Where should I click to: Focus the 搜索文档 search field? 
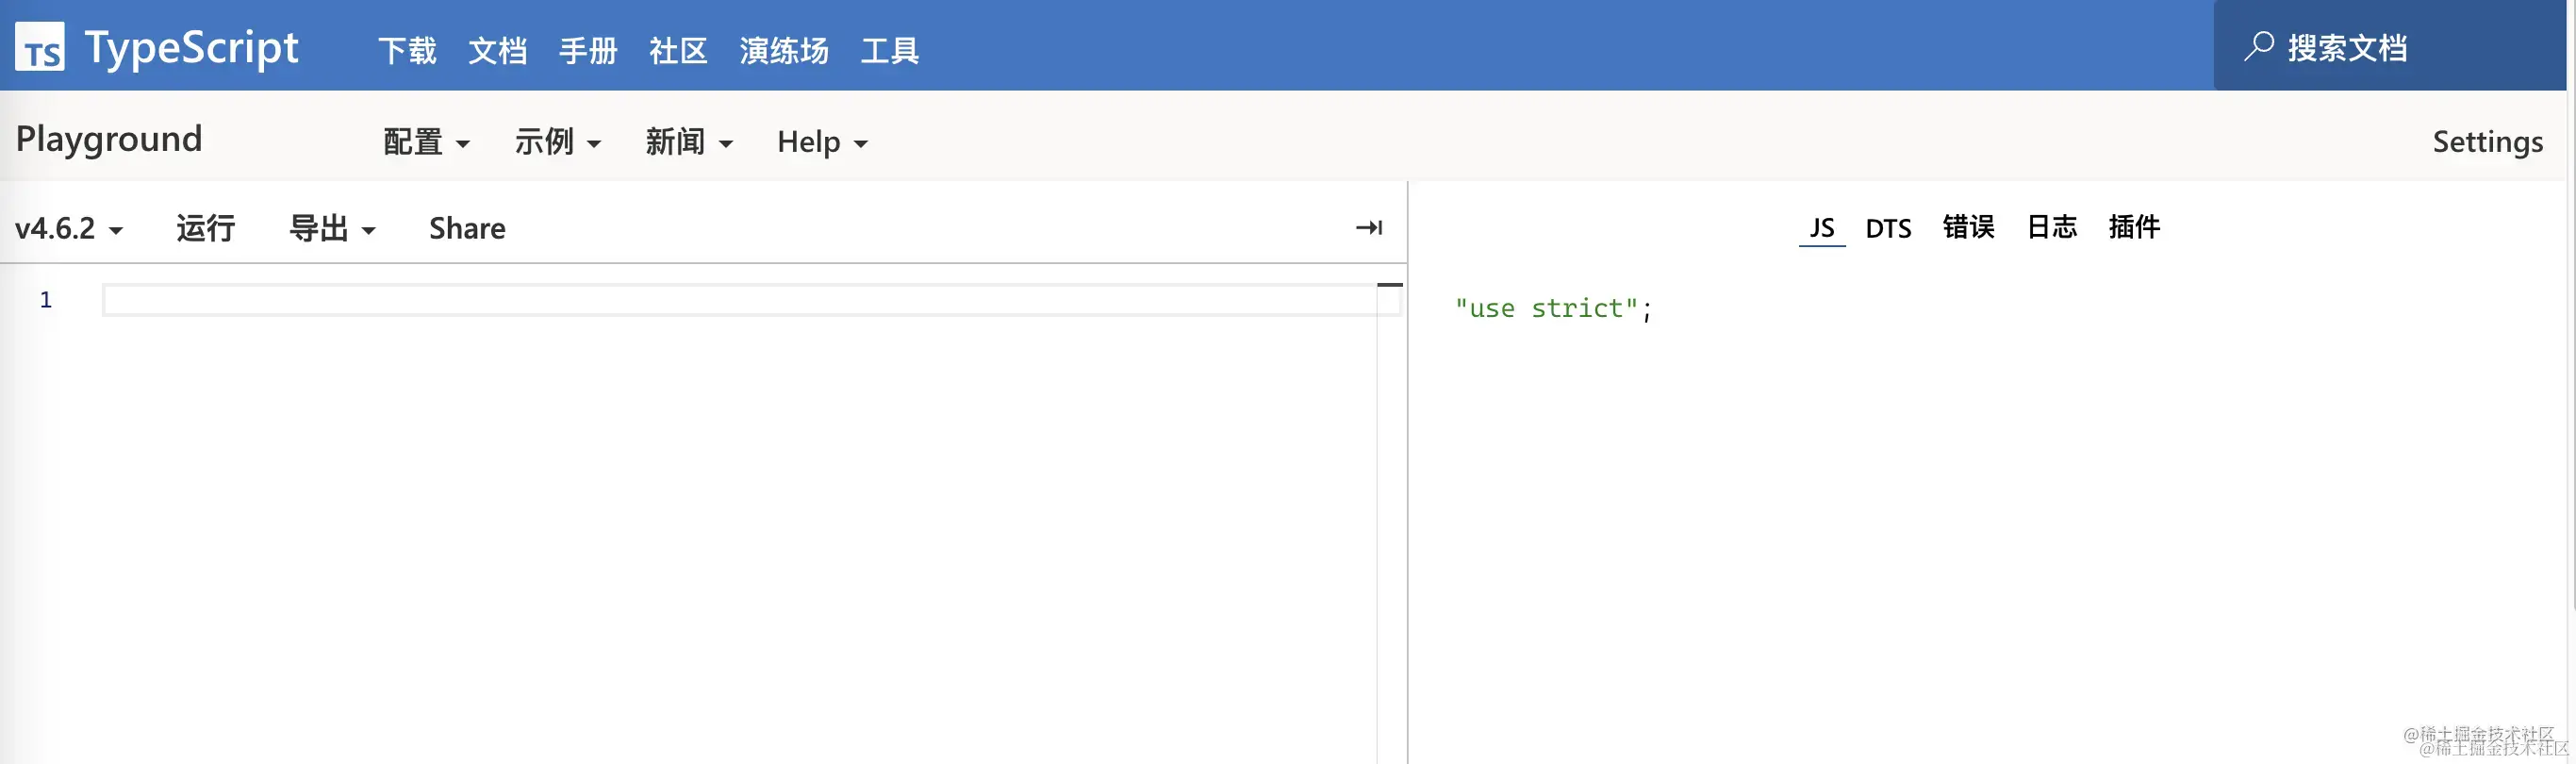point(2390,47)
